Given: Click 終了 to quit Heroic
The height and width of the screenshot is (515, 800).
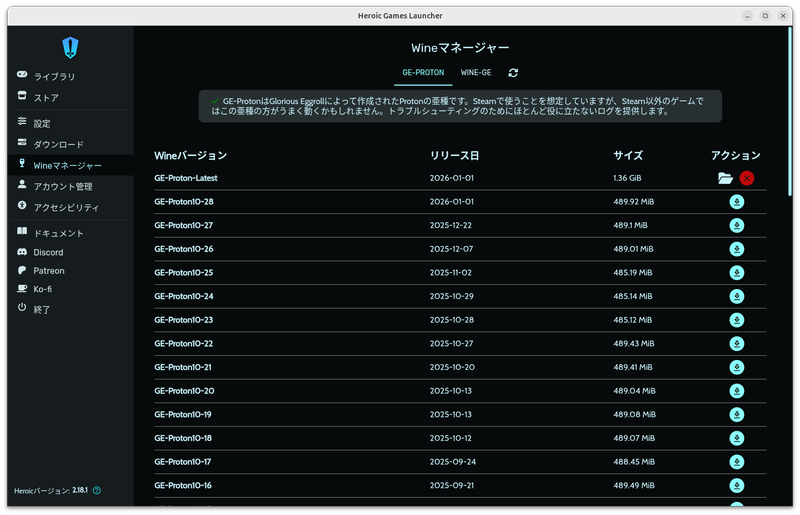Looking at the screenshot, I should coord(70,309).
